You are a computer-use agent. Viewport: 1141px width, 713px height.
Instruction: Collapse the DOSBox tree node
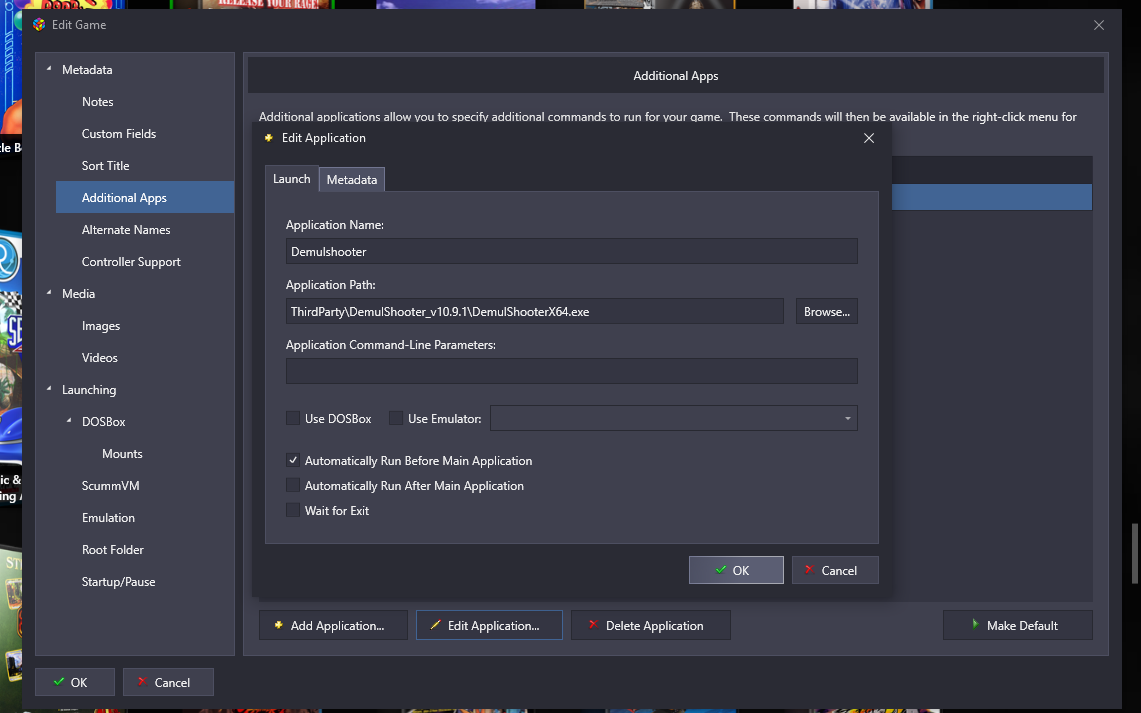[x=69, y=422]
